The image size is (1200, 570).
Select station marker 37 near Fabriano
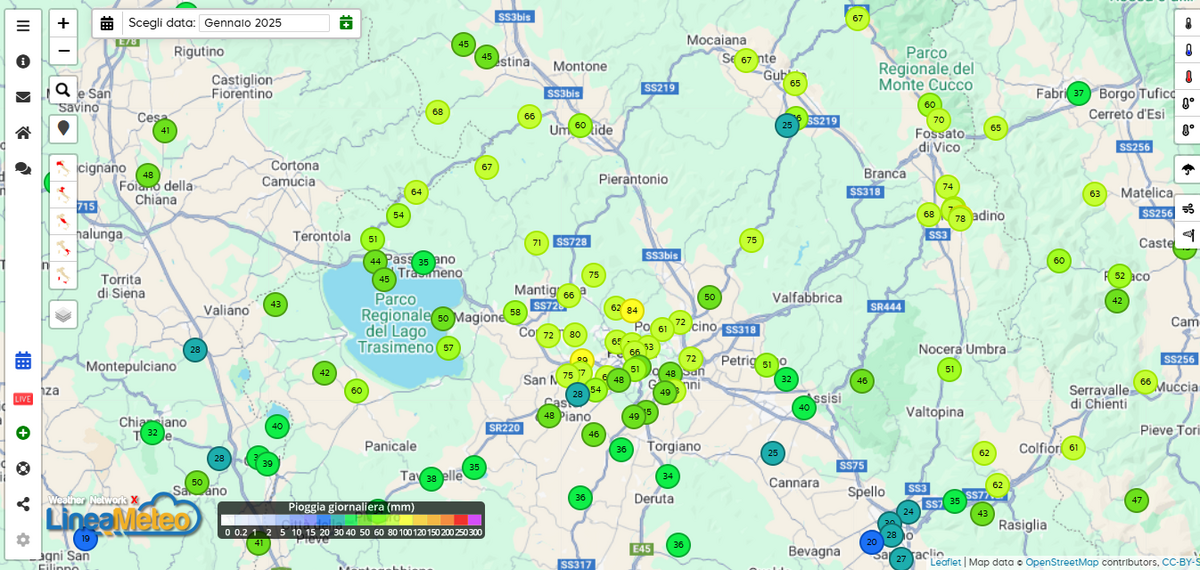1078,94
